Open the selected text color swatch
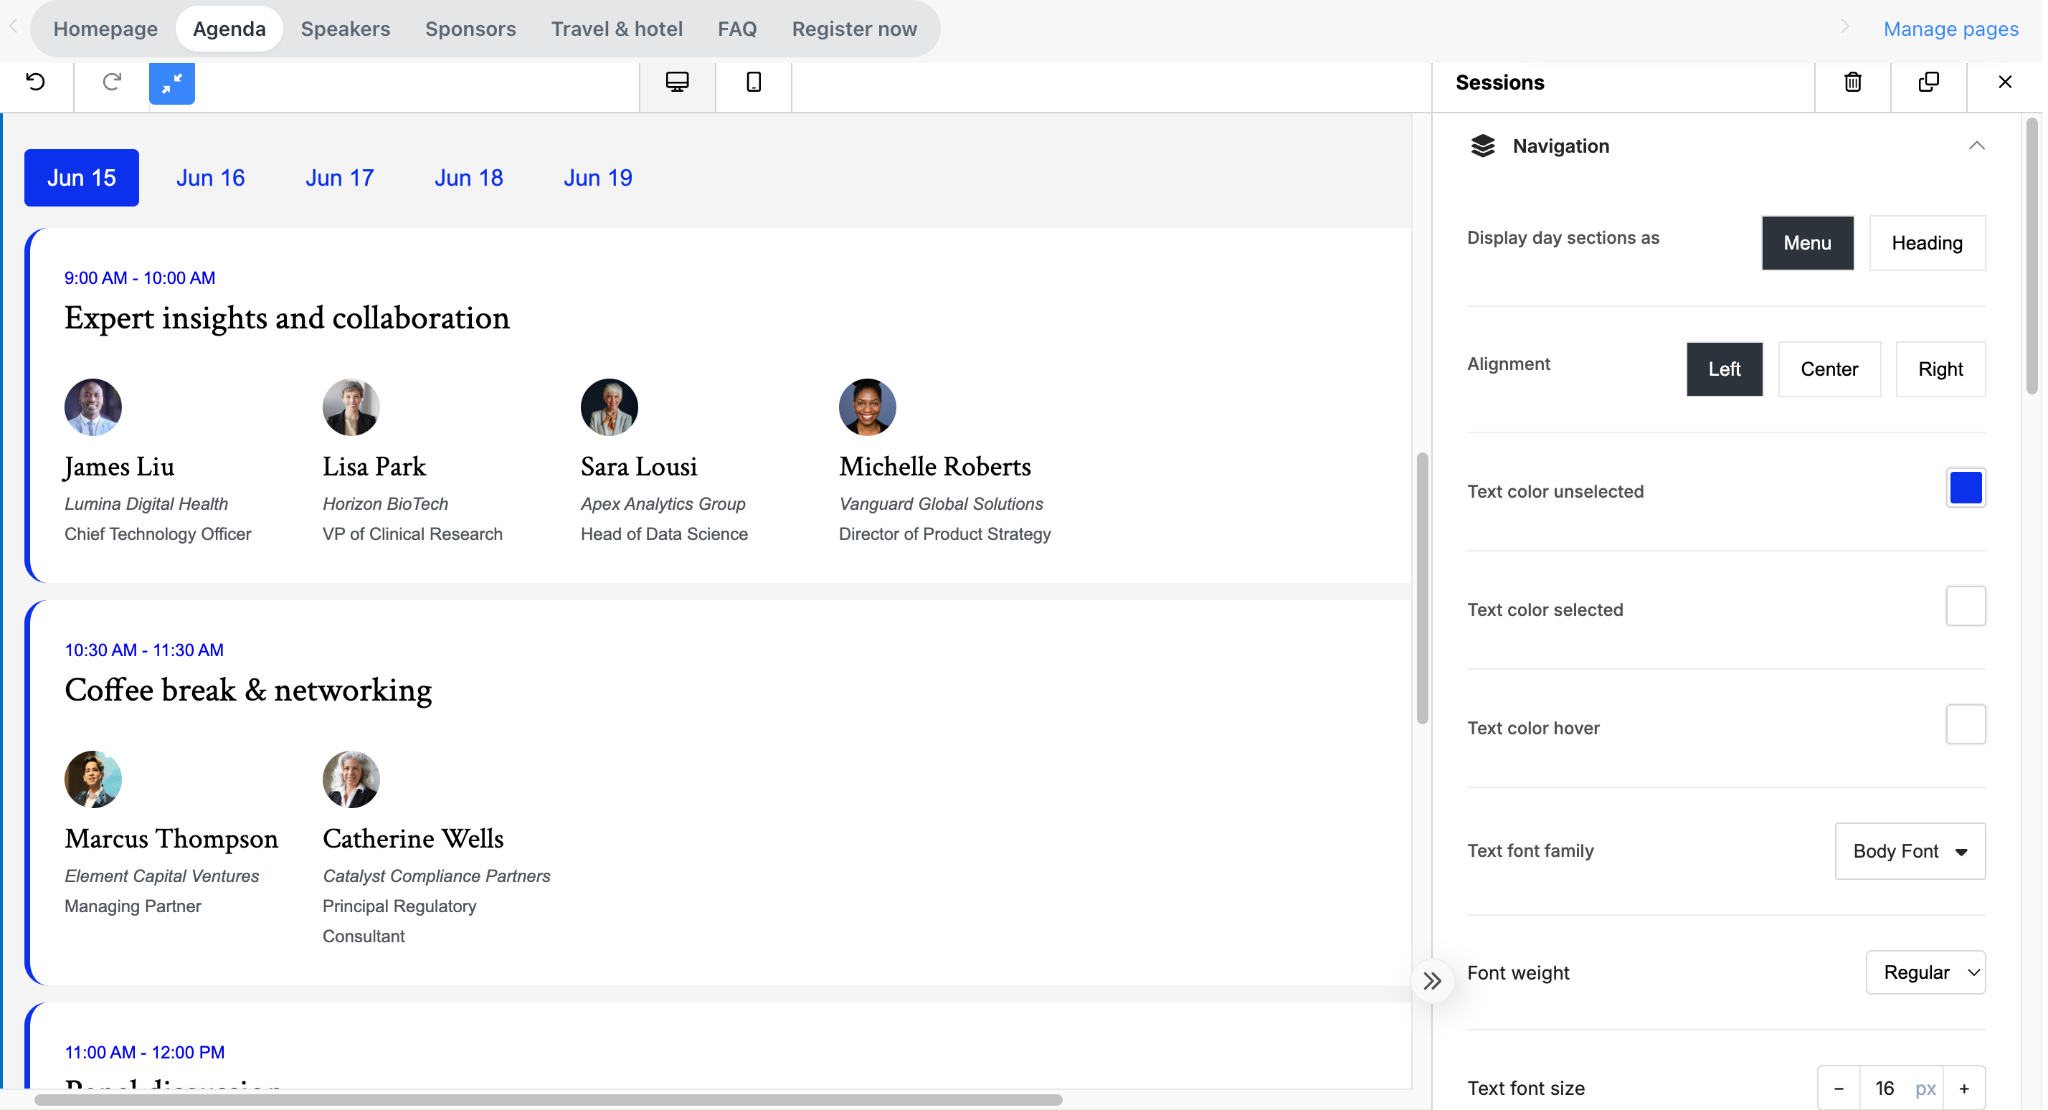Viewport: 2048px width, 1110px height. 1965,606
